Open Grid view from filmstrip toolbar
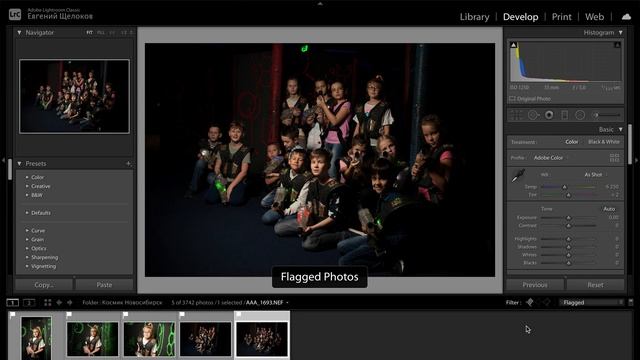640x360 pixels. (x=48, y=302)
